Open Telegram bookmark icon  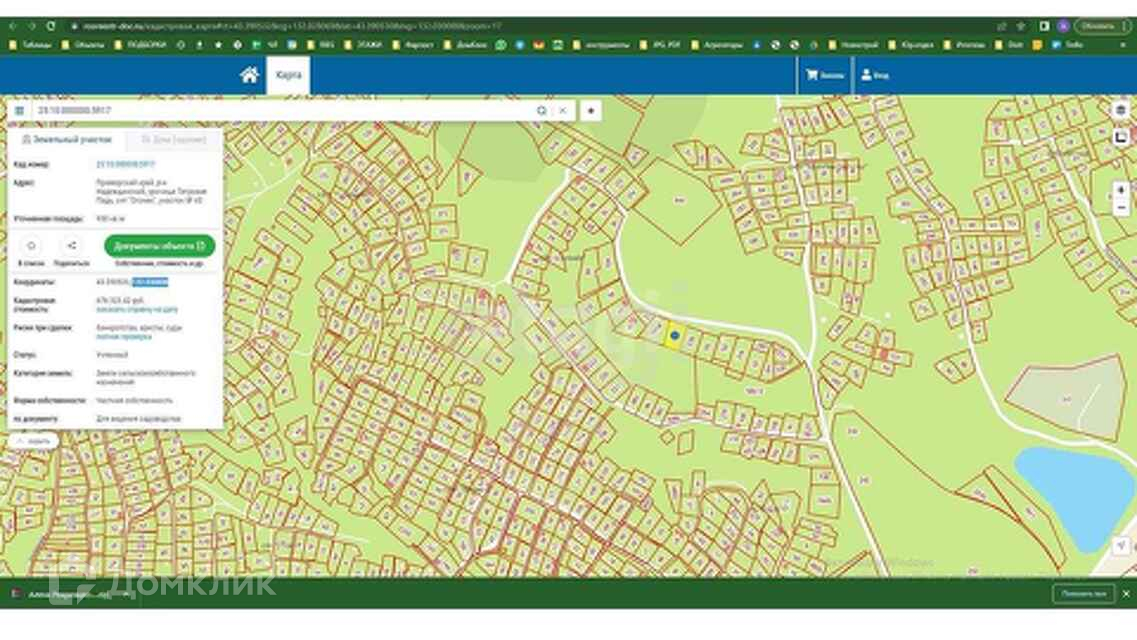520,45
